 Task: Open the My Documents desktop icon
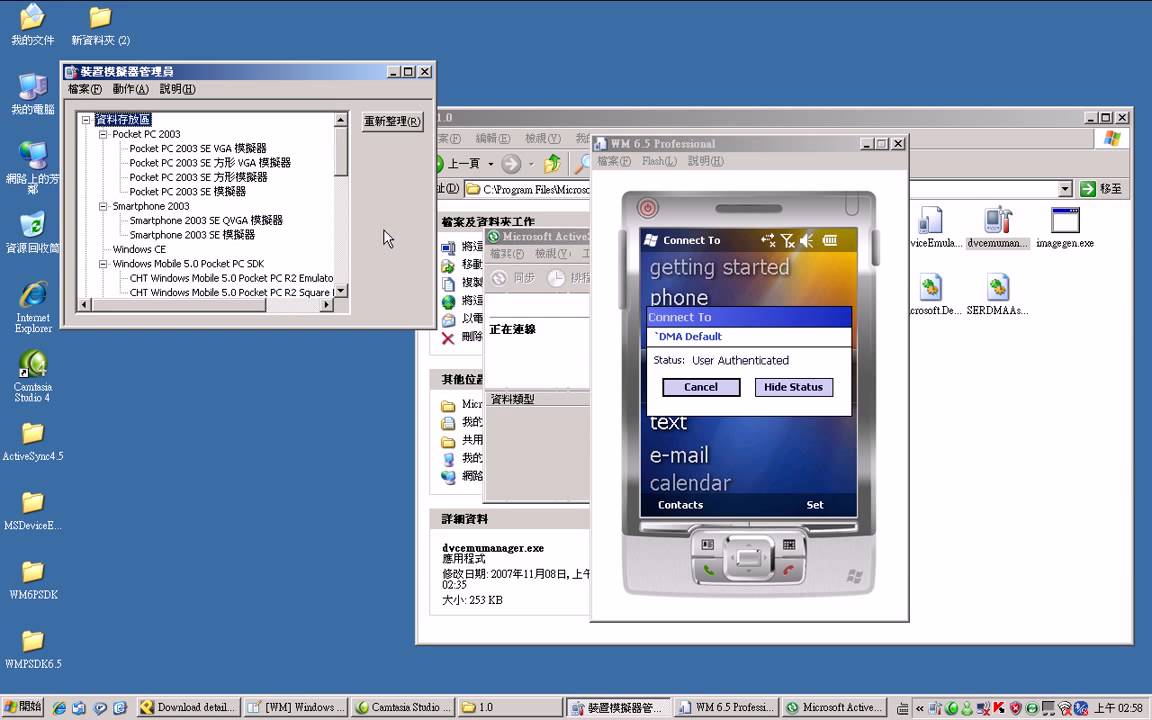[x=32, y=25]
